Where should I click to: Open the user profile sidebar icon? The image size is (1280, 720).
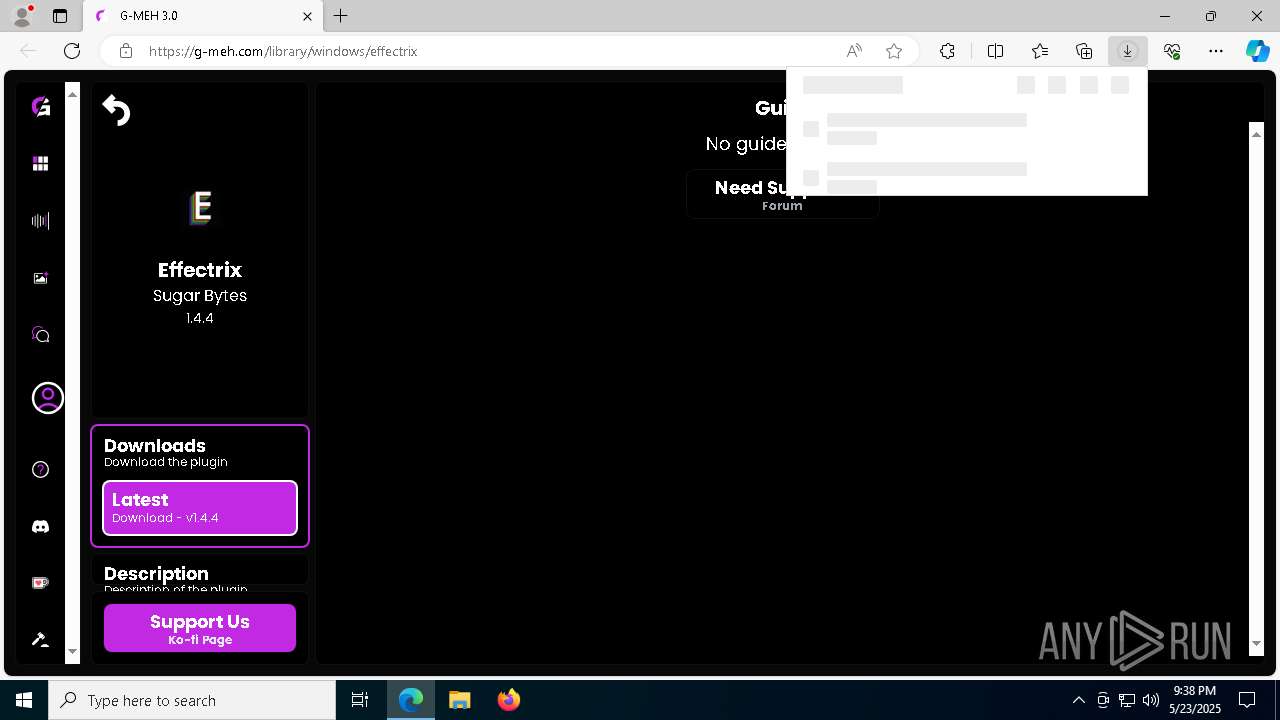(48, 398)
